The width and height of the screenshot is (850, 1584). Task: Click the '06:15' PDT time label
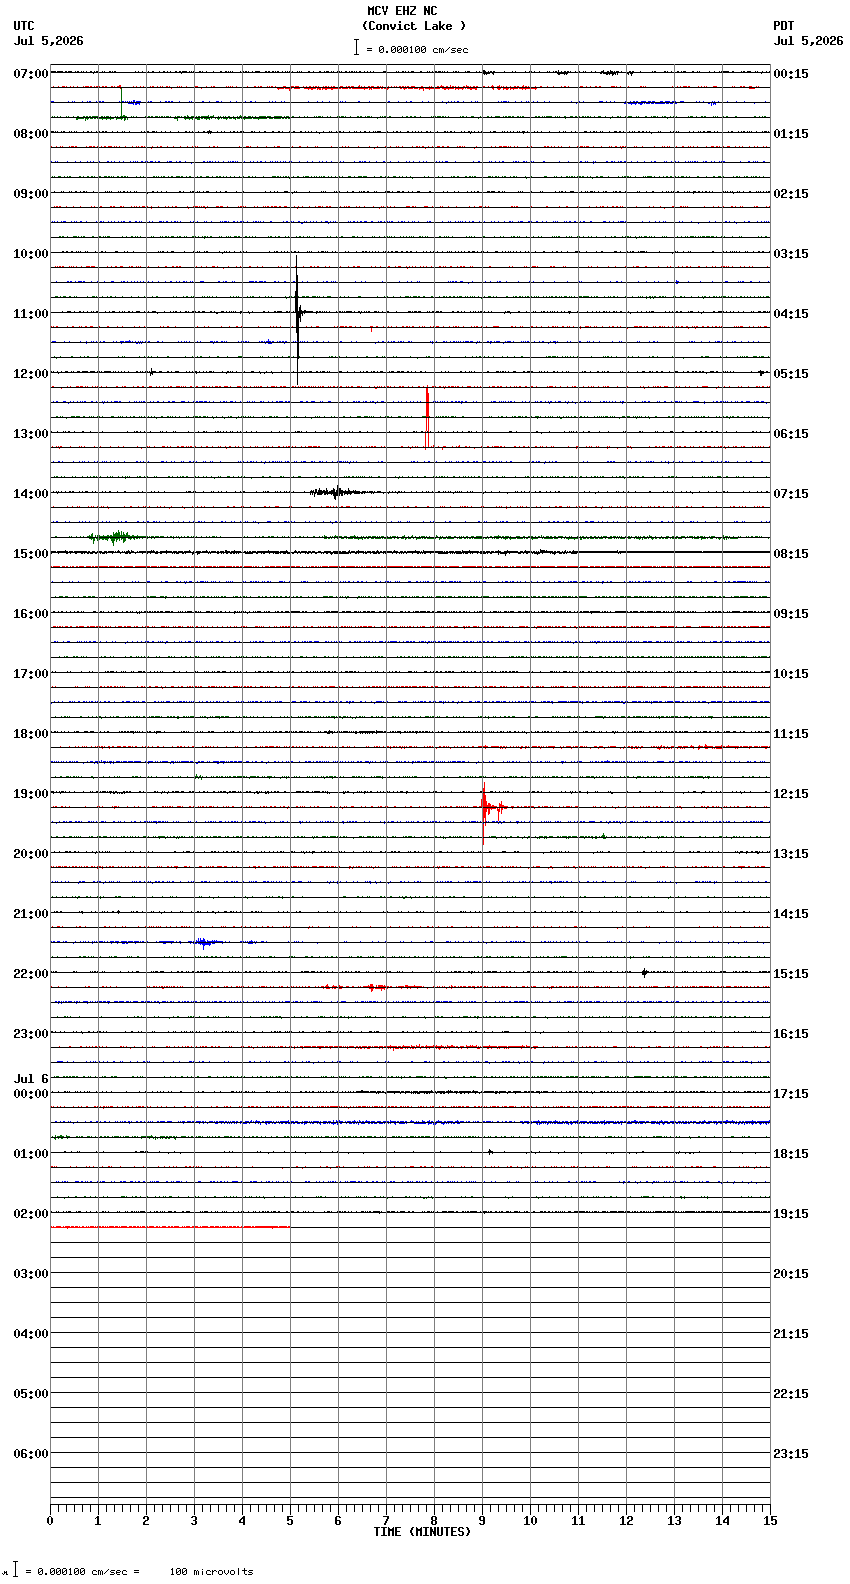[x=791, y=434]
